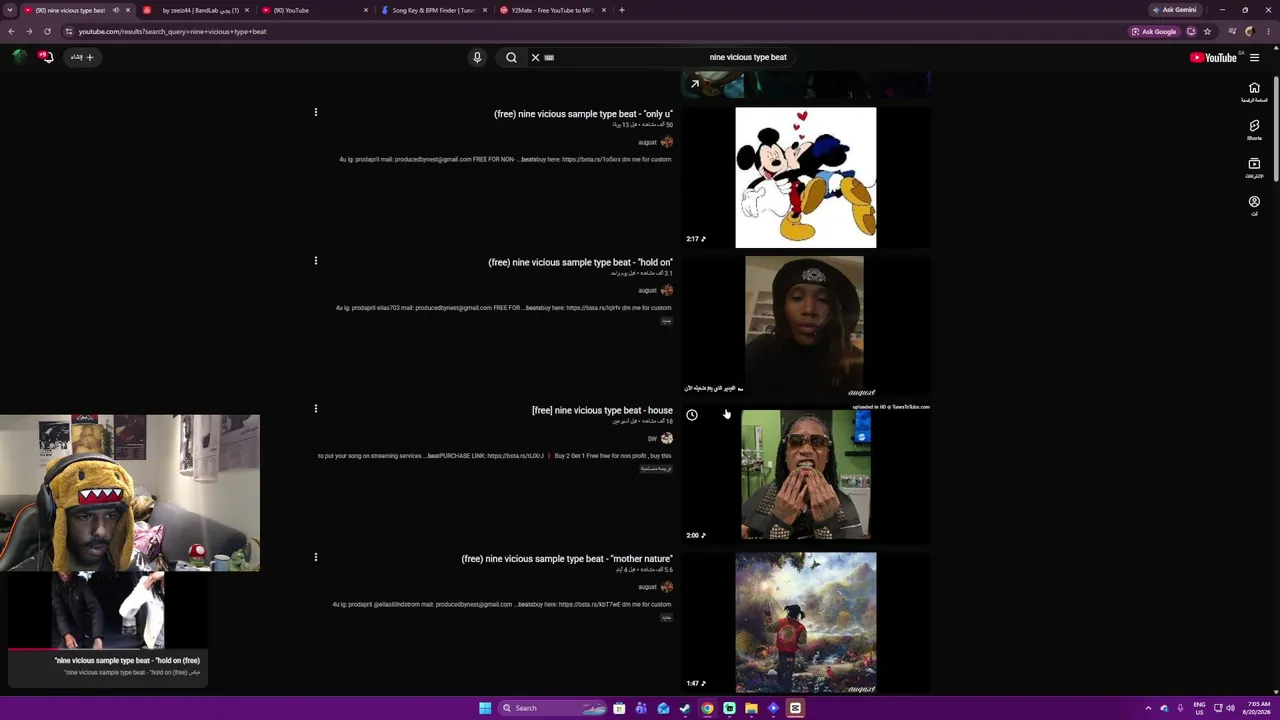Clear the search query with the X
The height and width of the screenshot is (720, 1280).
pos(535,57)
